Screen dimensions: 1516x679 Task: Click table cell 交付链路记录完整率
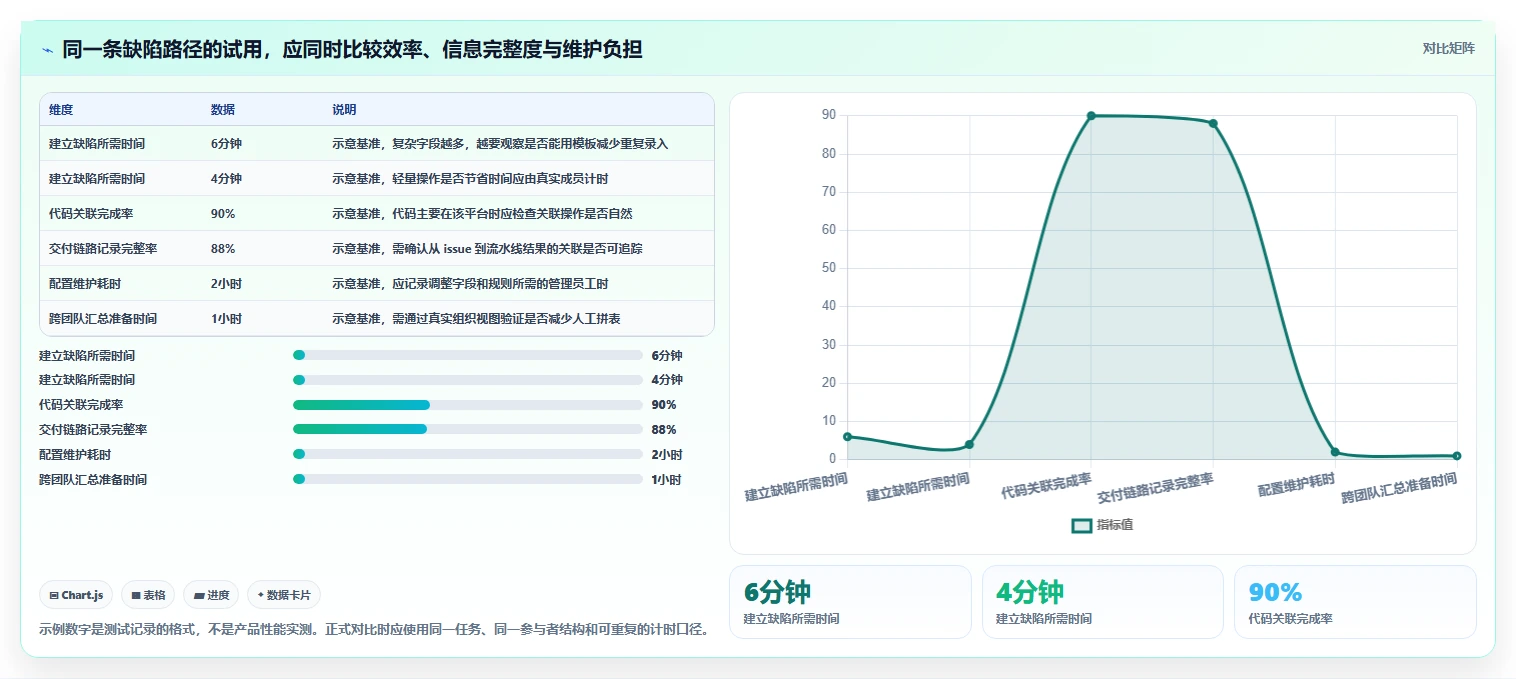(103, 249)
